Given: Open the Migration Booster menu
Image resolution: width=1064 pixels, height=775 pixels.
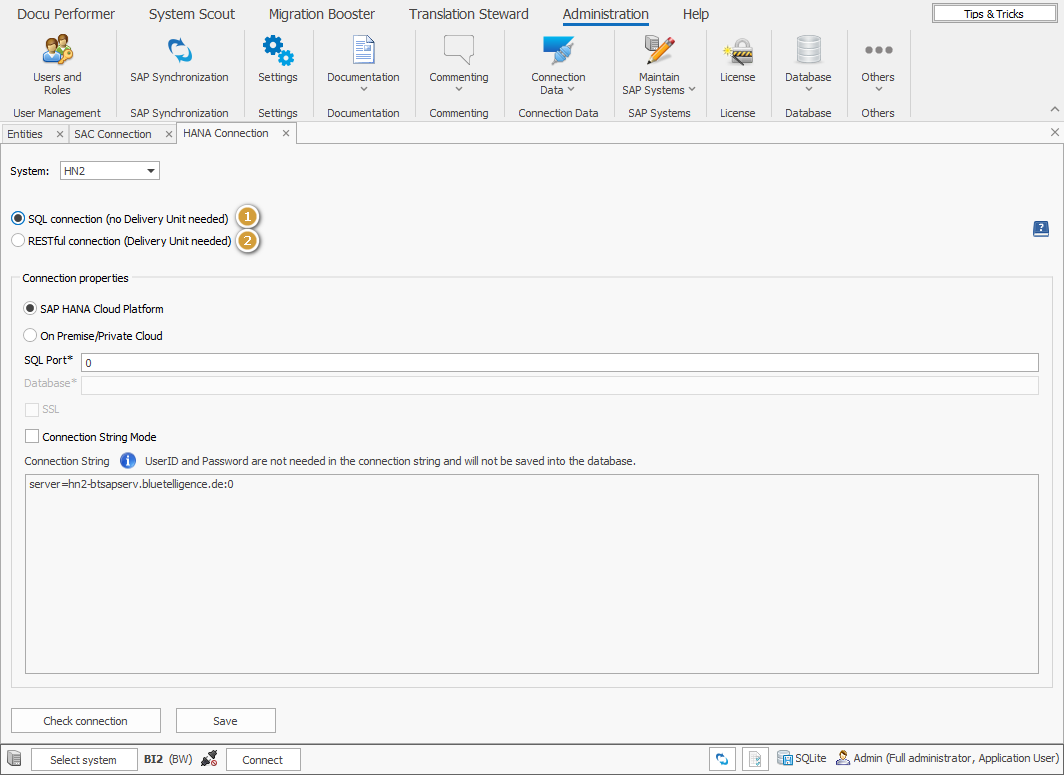Looking at the screenshot, I should pos(321,14).
